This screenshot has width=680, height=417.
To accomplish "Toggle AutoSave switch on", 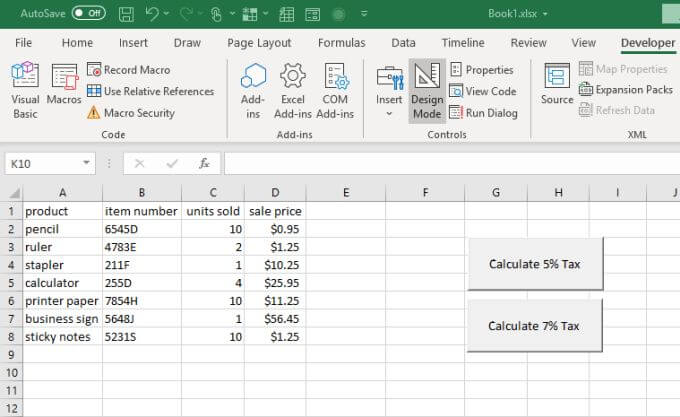I will pos(88,14).
